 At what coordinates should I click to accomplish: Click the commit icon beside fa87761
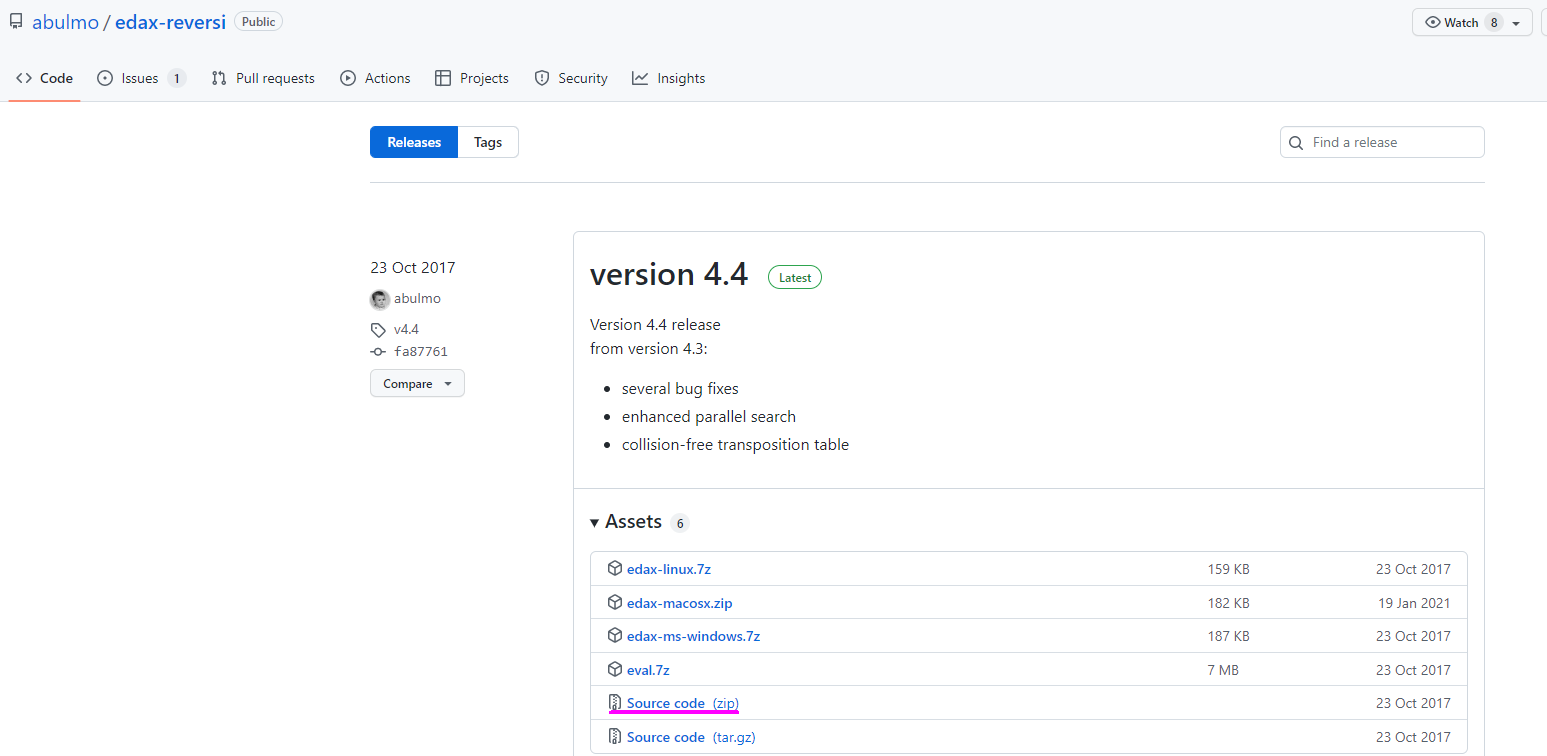(x=378, y=352)
